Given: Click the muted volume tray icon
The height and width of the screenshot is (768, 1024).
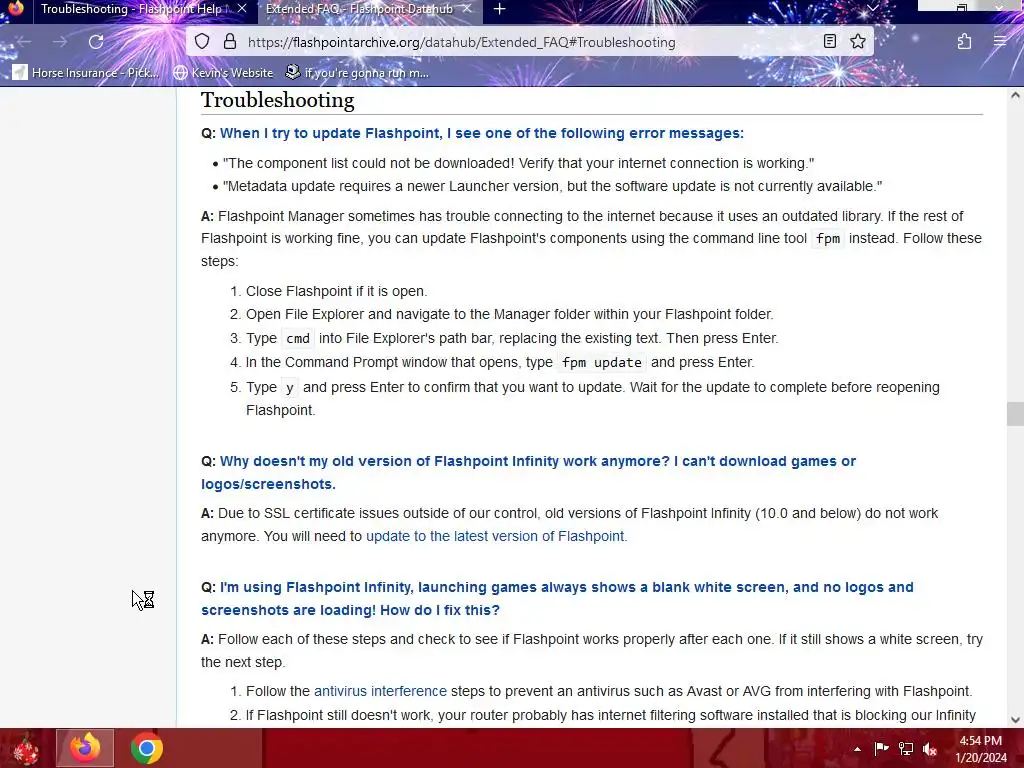Looking at the screenshot, I should [x=930, y=749].
